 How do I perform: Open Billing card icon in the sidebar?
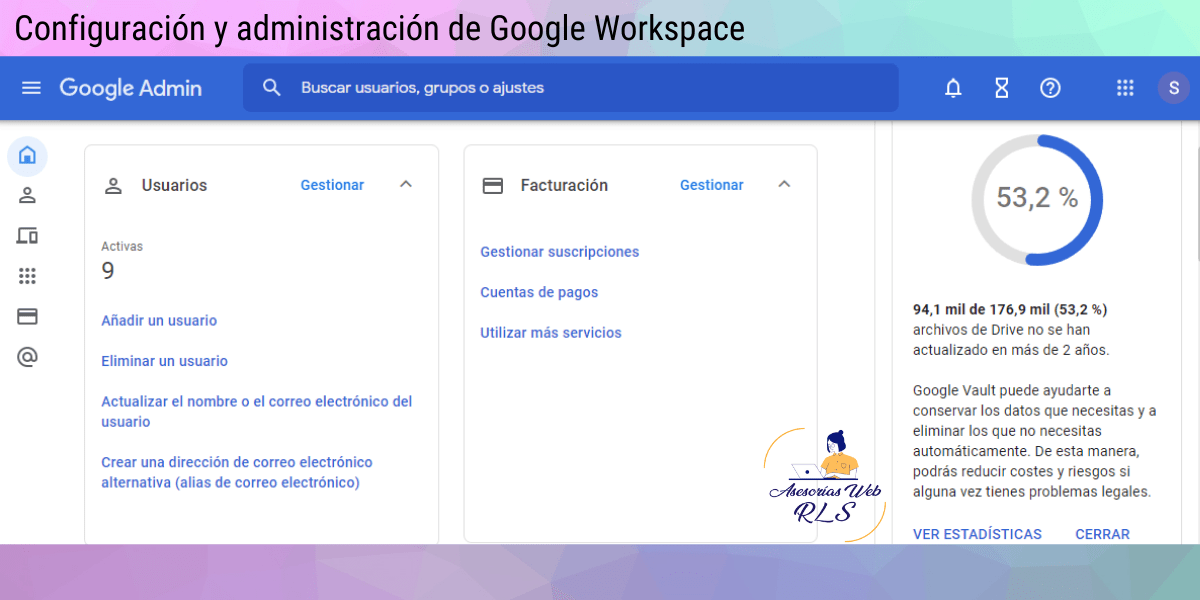tap(28, 316)
